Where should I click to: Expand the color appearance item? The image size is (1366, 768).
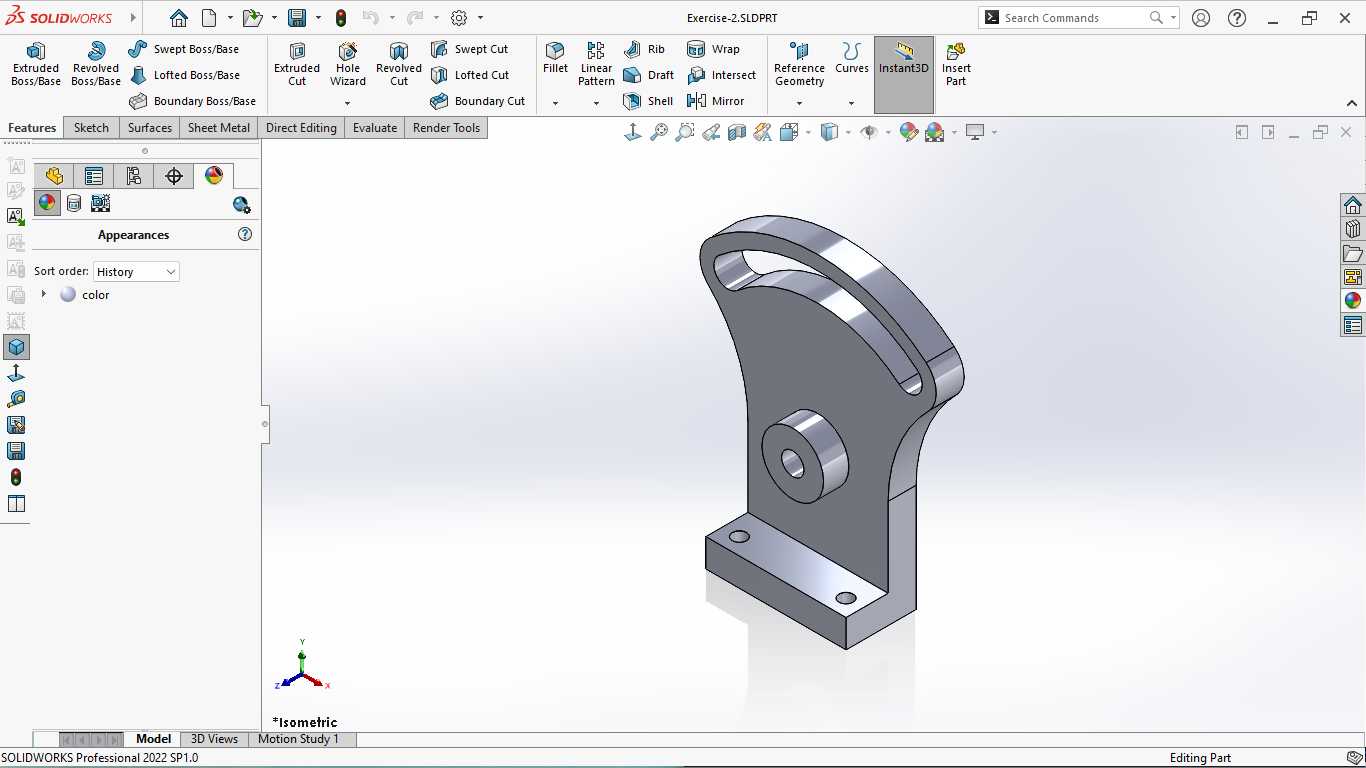(x=43, y=294)
